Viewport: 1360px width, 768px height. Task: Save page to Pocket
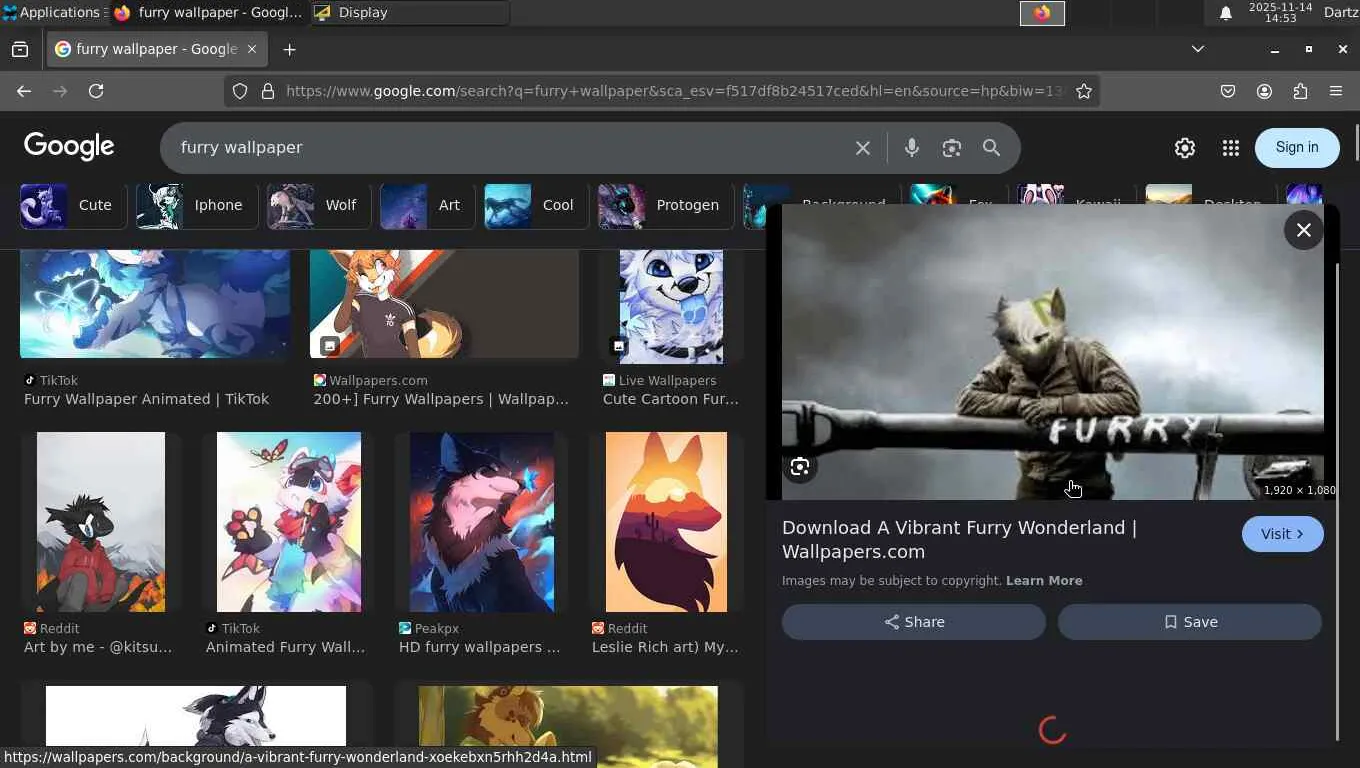coord(1228,91)
